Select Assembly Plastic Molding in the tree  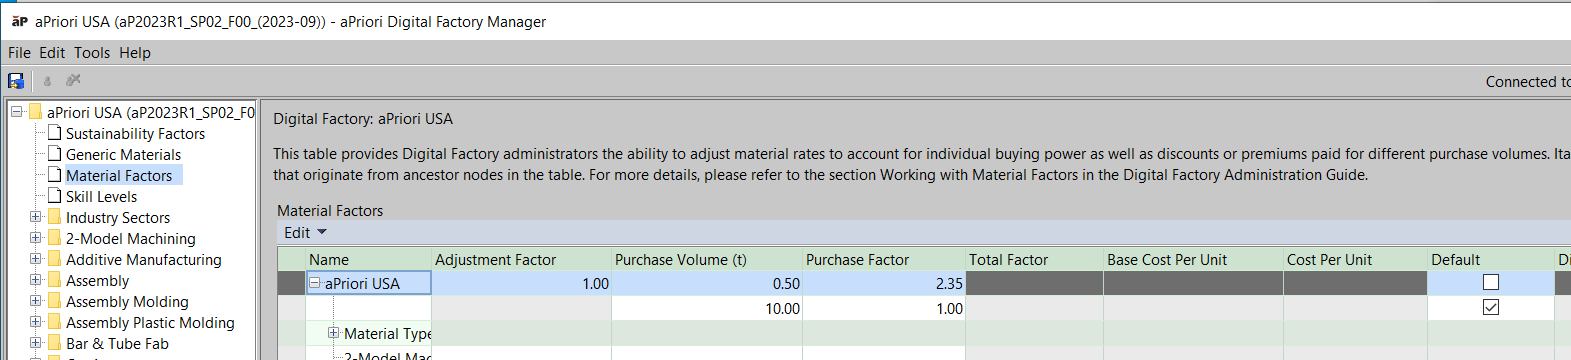150,322
